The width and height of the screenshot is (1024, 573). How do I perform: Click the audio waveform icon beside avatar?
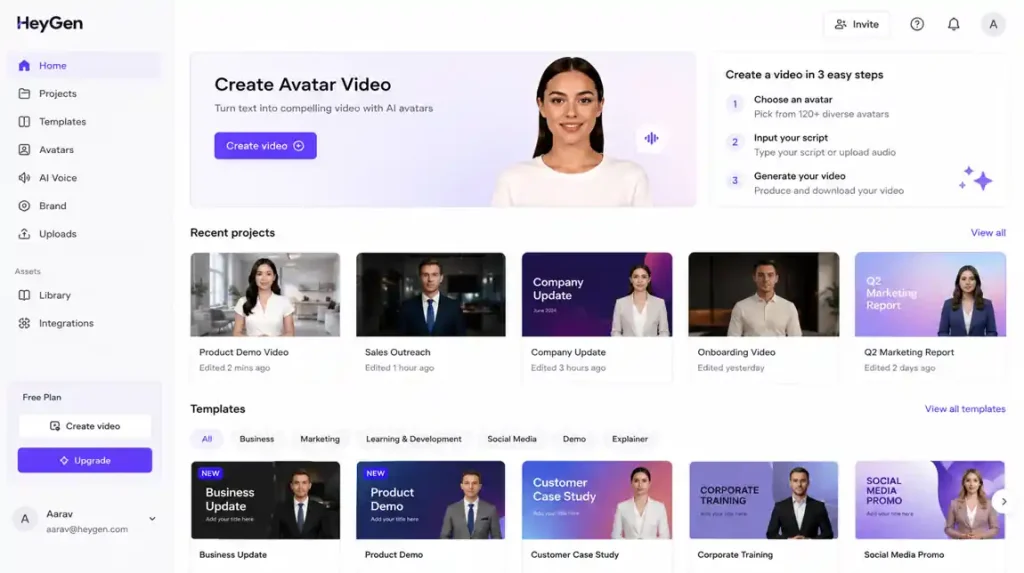point(651,138)
